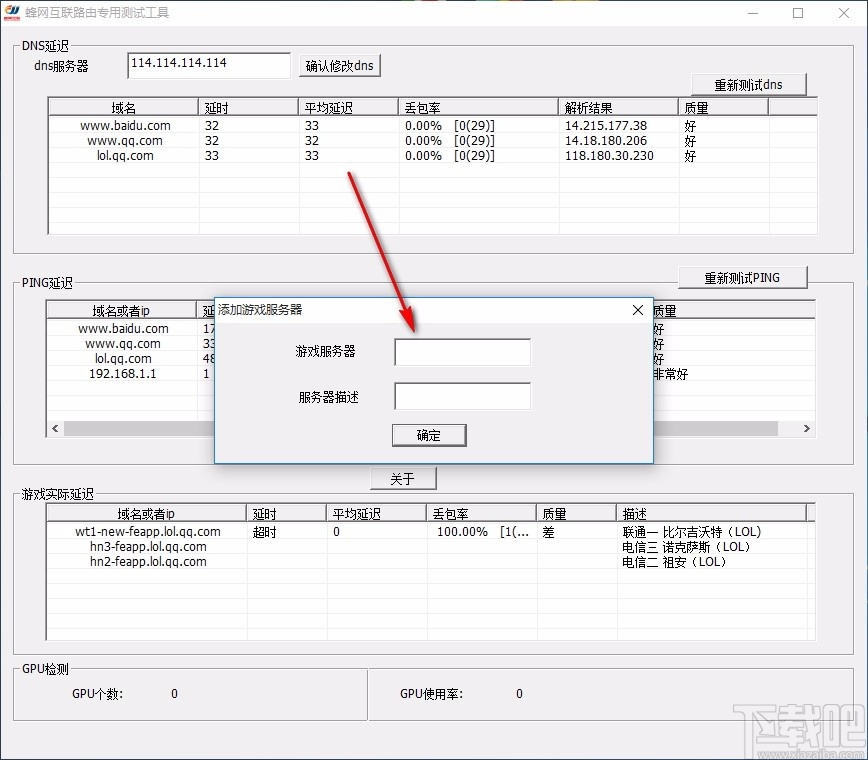The height and width of the screenshot is (760, 868).
Task: Open the 关于 dialog
Action: pos(403,478)
